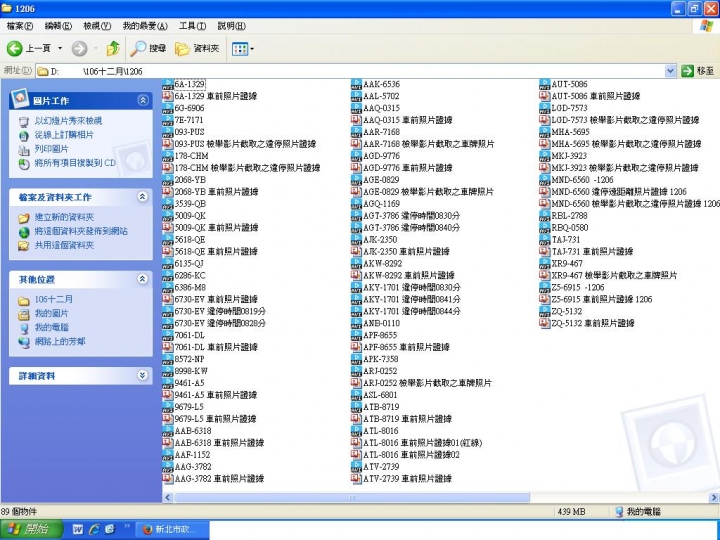Collapse the 檔案及資料夾工作 panel
The image size is (720, 540).
(x=143, y=197)
